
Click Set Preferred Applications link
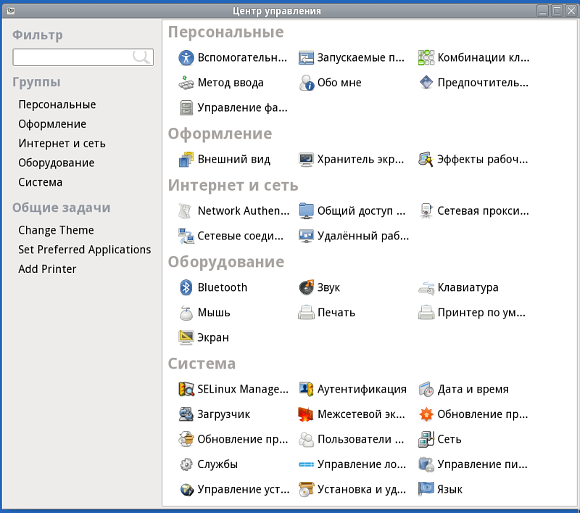coord(84,250)
